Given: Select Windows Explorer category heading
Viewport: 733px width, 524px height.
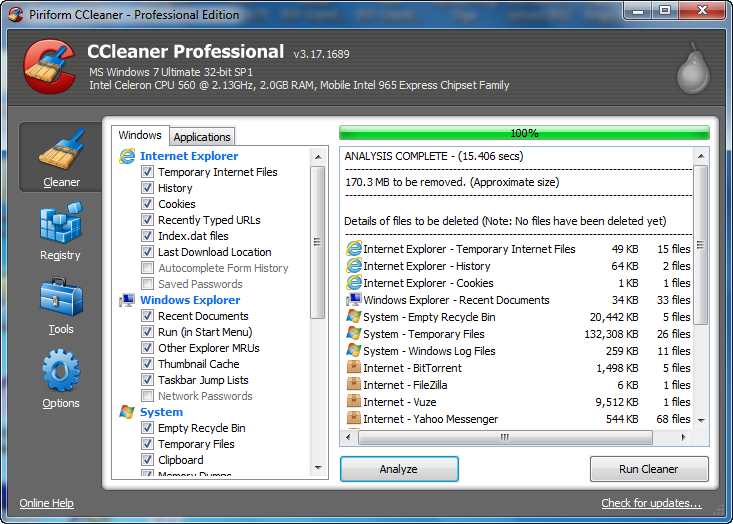Looking at the screenshot, I should (x=190, y=300).
